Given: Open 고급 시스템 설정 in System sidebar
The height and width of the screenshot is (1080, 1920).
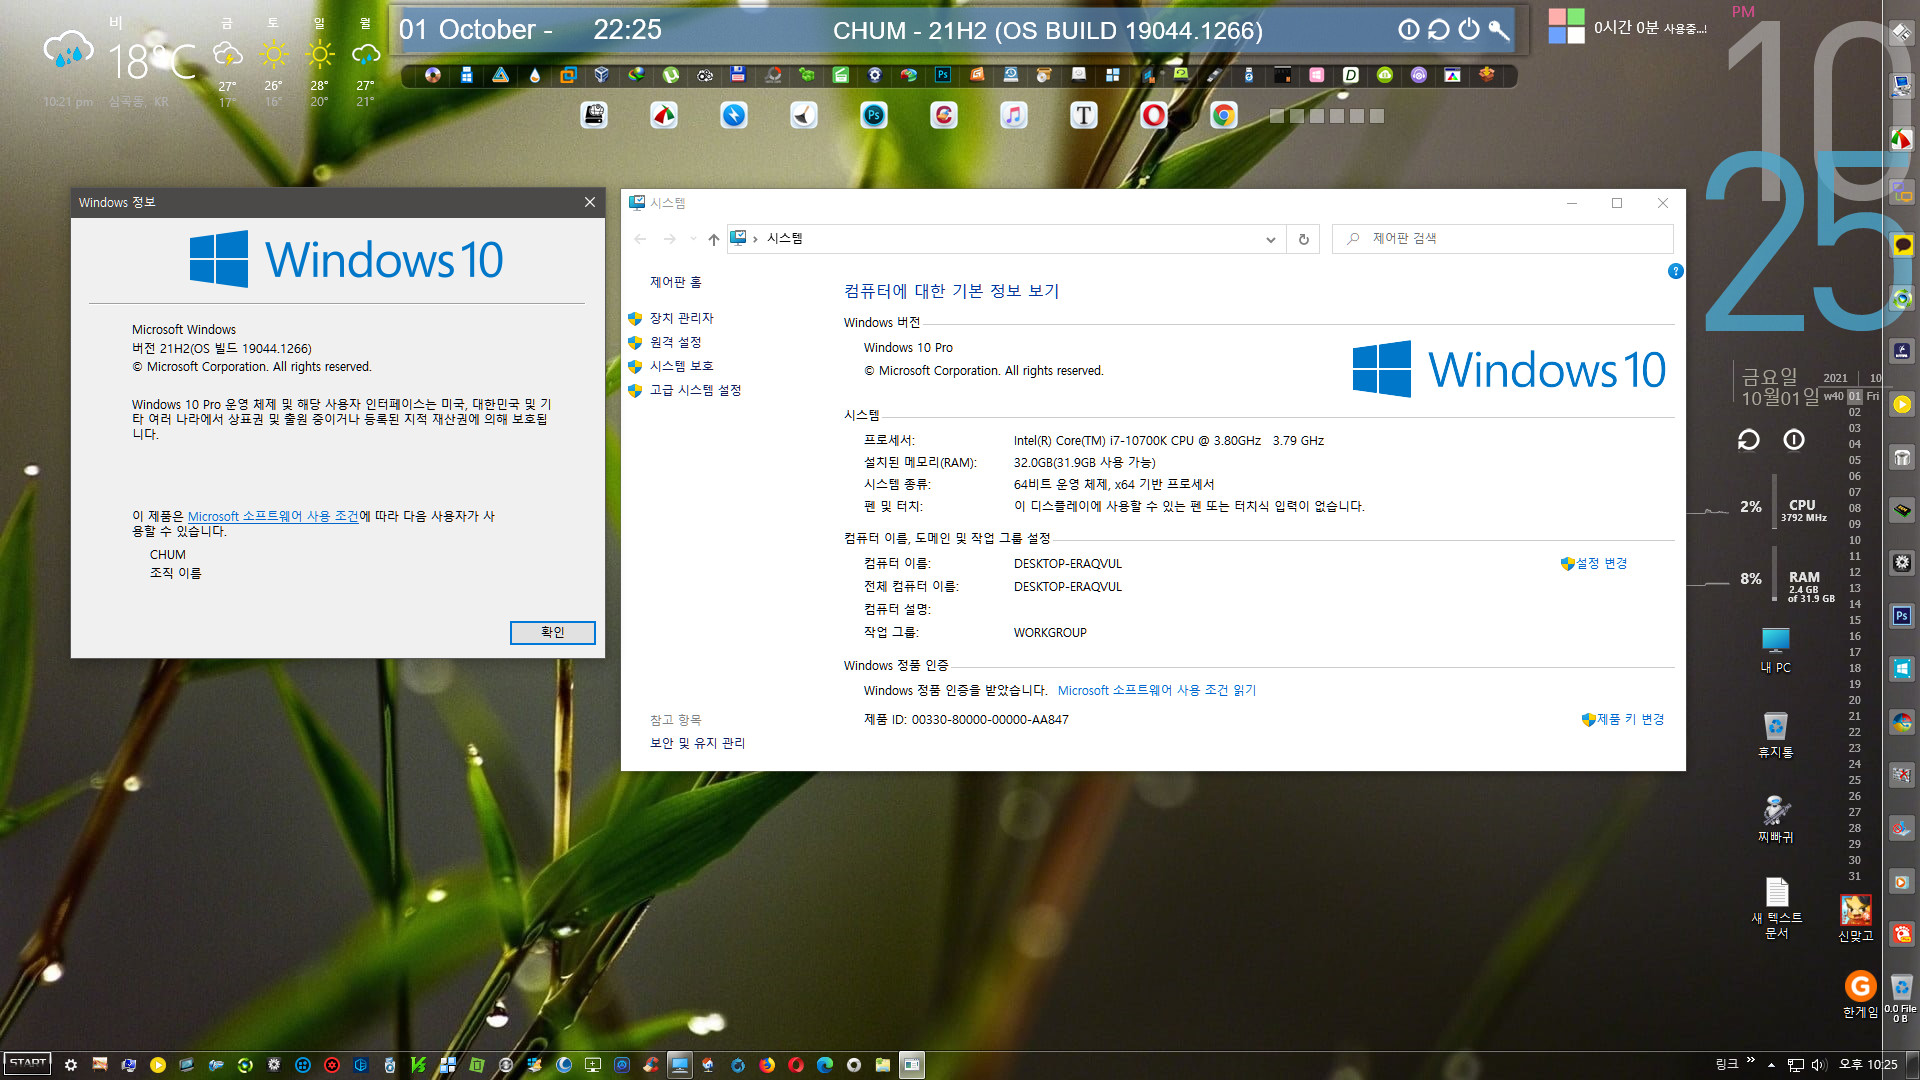Looking at the screenshot, I should 695,390.
